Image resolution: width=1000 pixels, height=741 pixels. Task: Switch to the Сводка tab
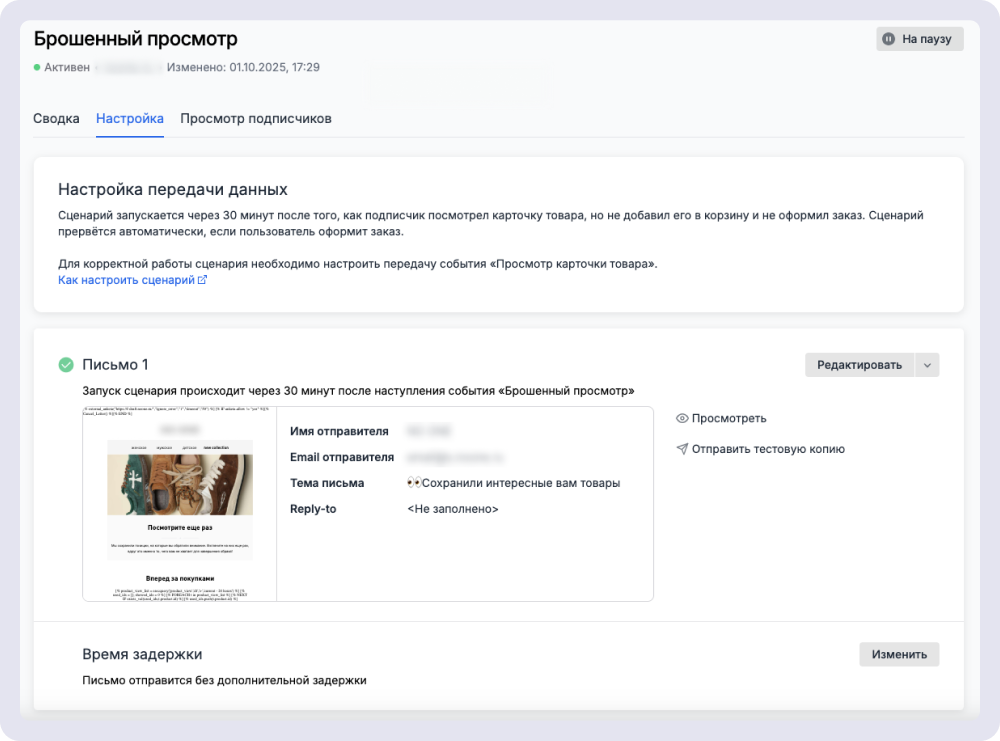[56, 118]
